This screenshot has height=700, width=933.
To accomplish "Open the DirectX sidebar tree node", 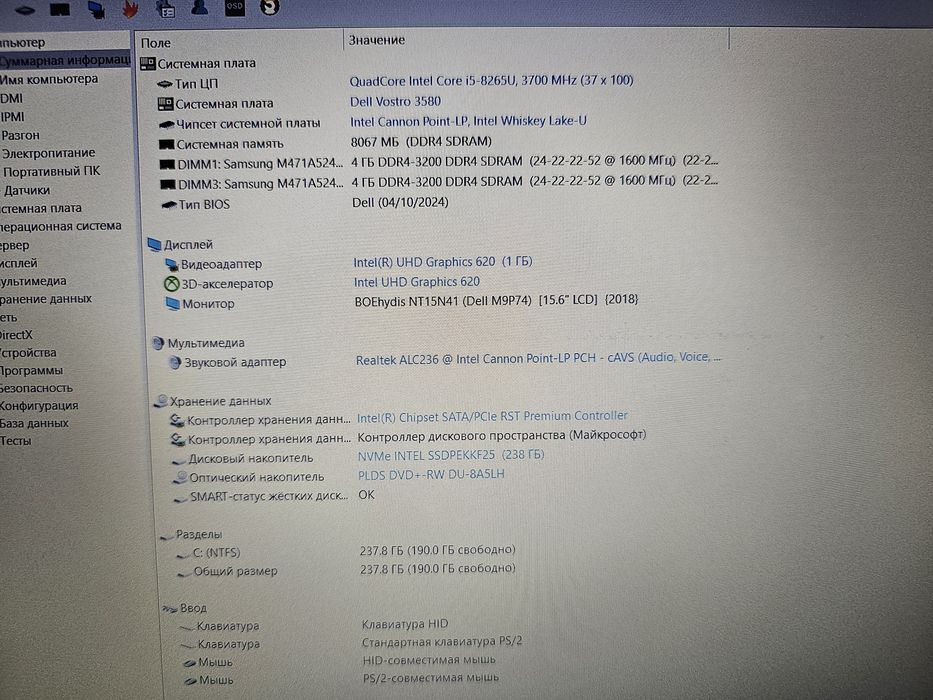I will [17, 335].
